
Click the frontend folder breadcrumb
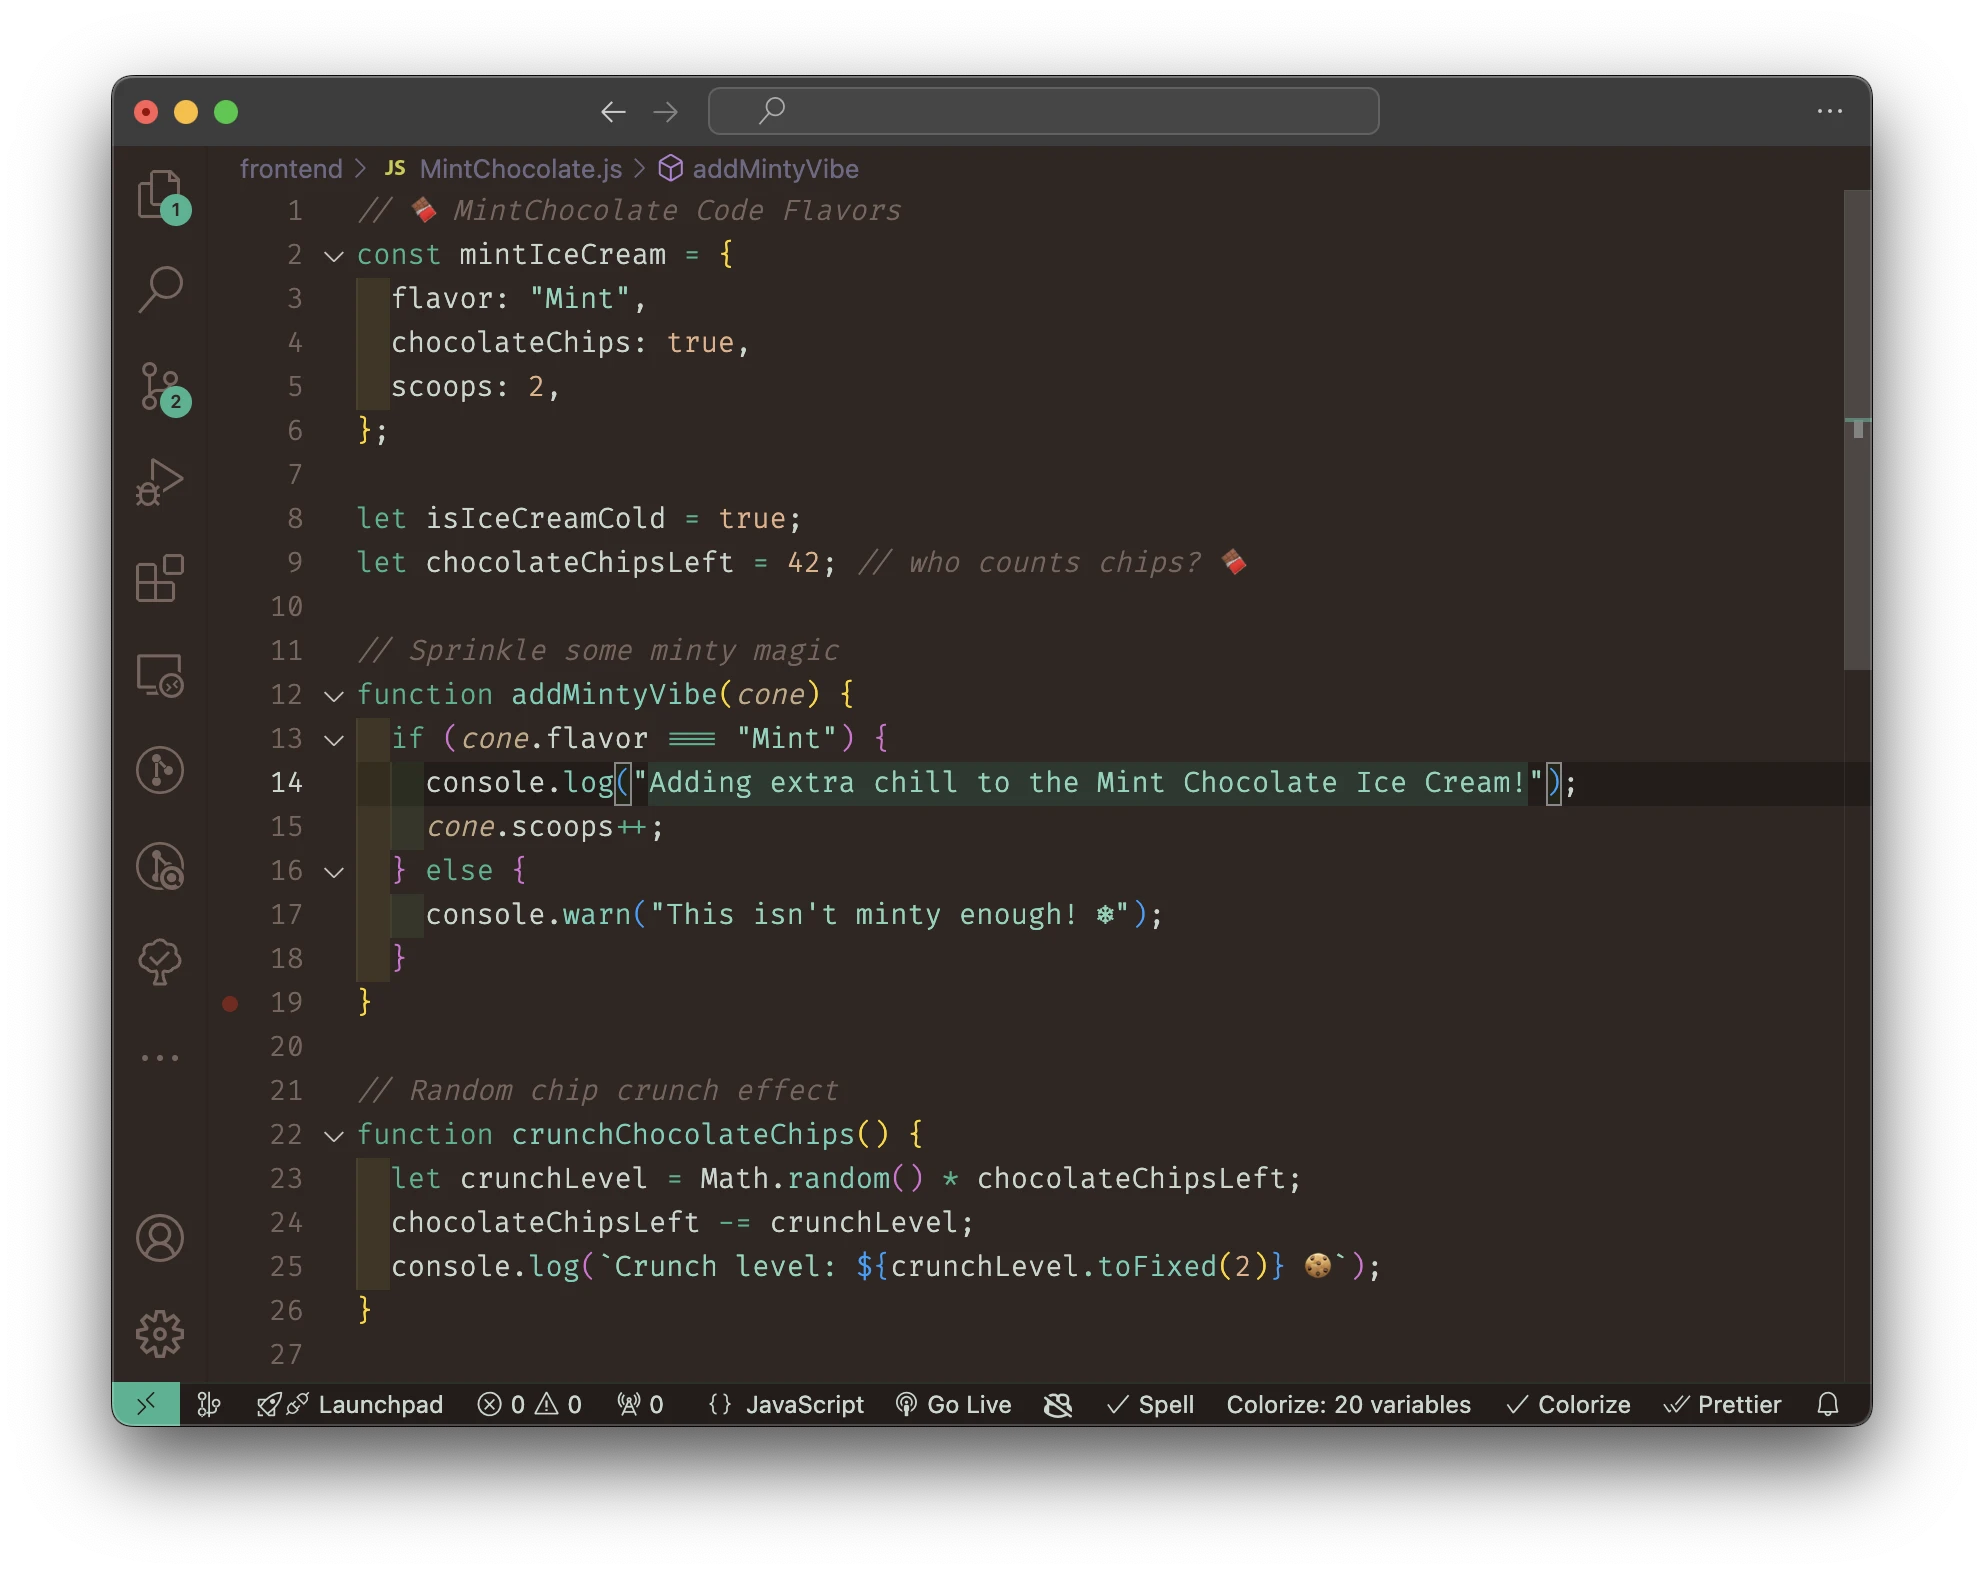click(x=291, y=169)
